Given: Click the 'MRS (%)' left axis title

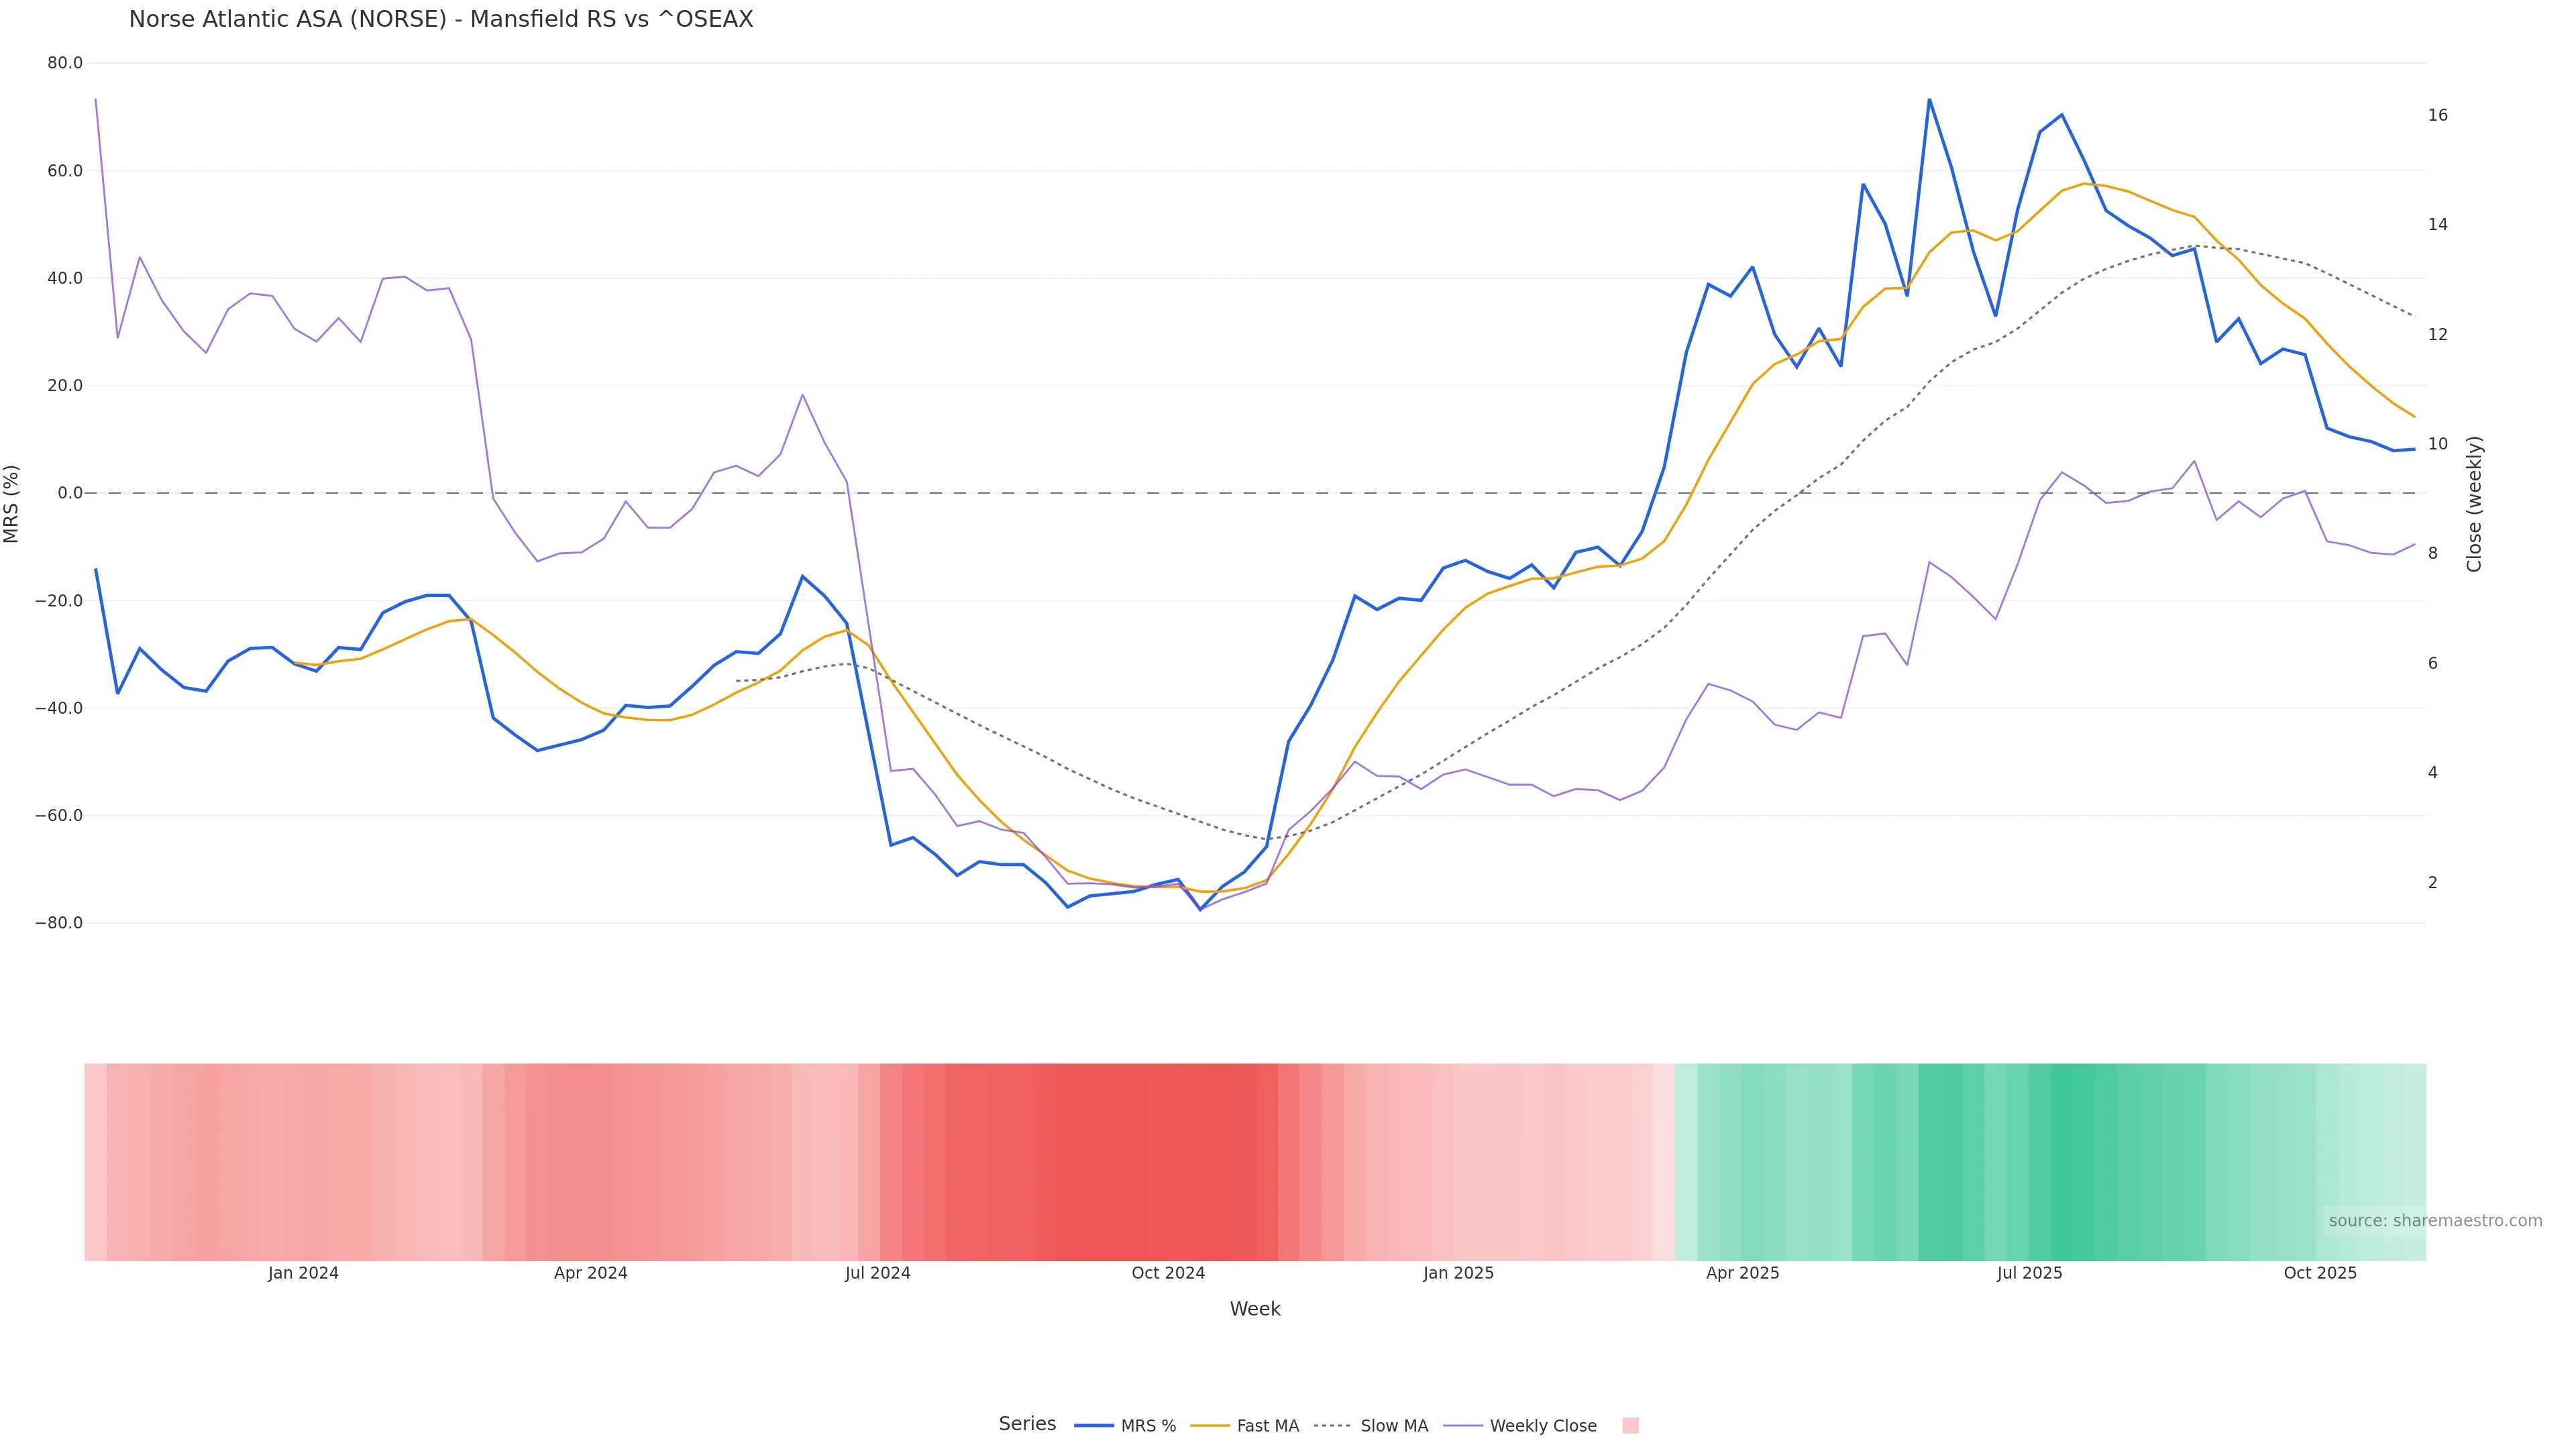Looking at the screenshot, I should tap(12, 503).
